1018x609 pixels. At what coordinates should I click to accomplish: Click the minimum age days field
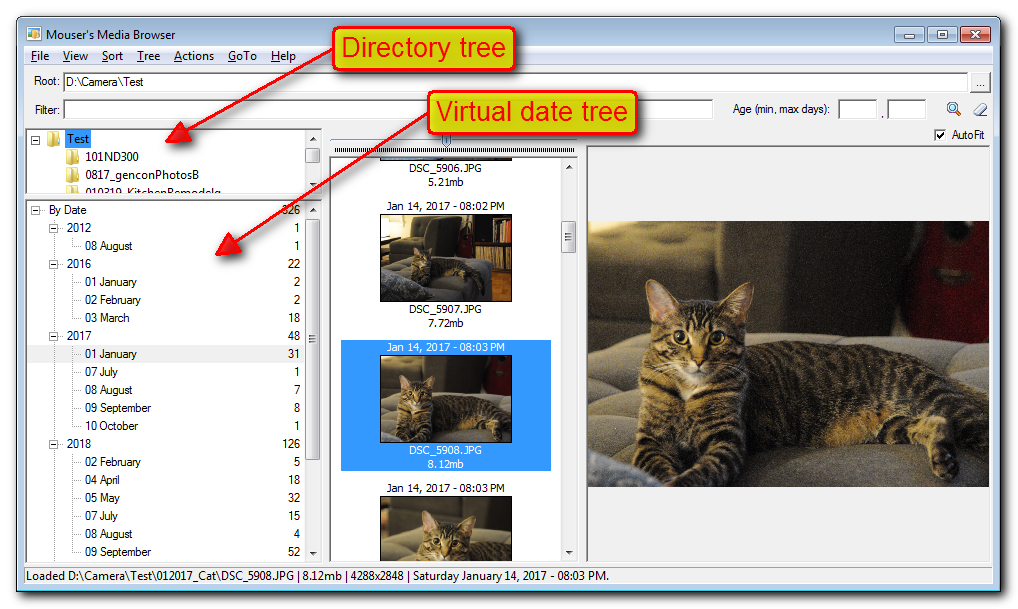[x=857, y=109]
